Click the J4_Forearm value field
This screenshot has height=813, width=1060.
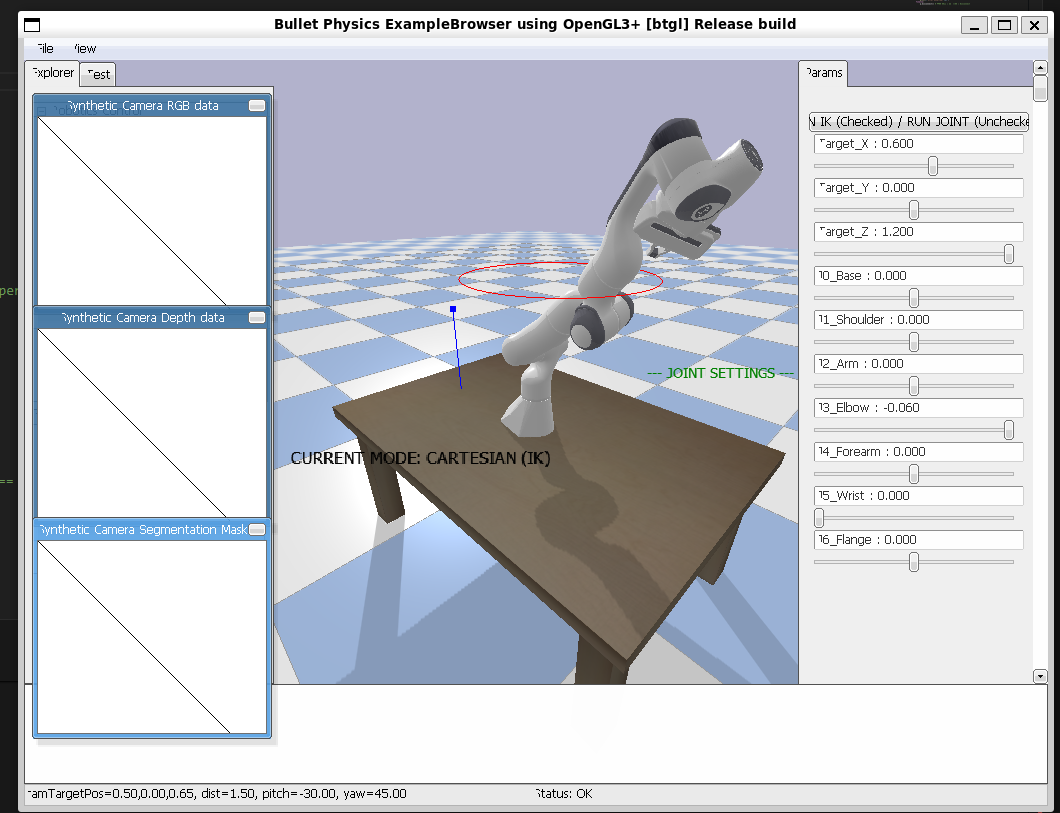pyautogui.click(x=919, y=451)
